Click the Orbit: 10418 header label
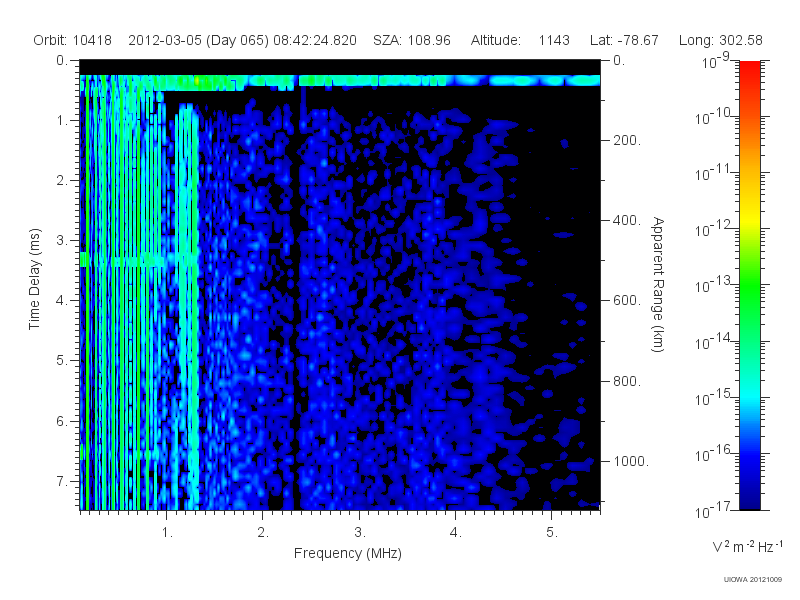The width and height of the screenshot is (800, 600). tap(72, 40)
